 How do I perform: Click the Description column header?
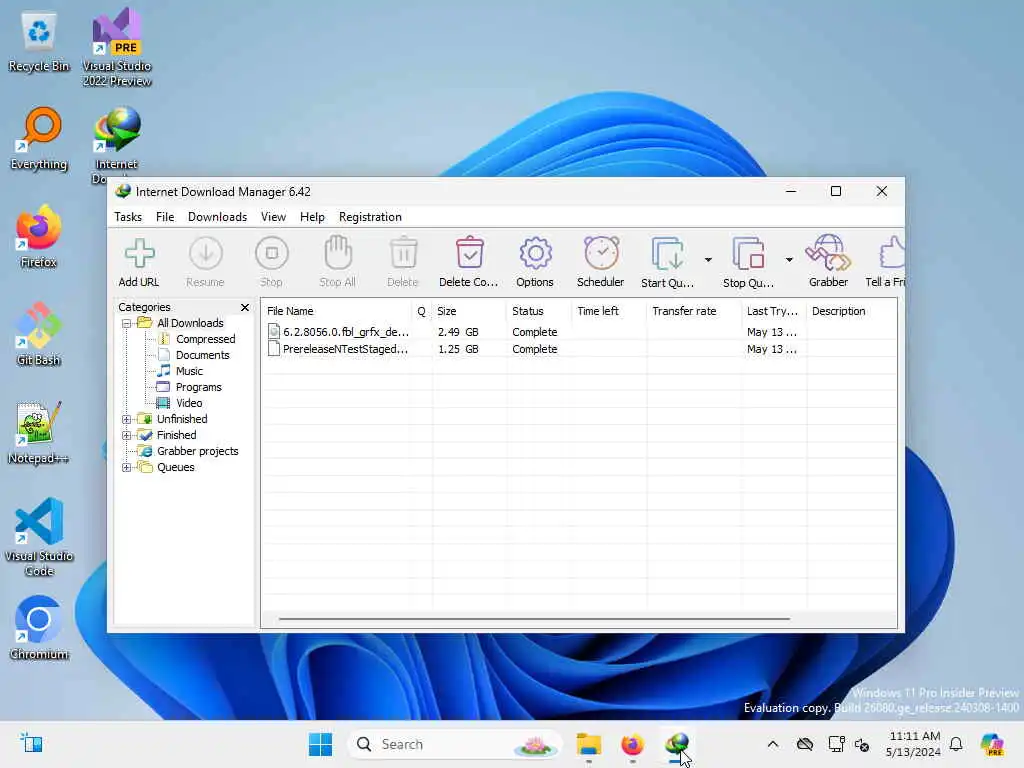point(851,311)
